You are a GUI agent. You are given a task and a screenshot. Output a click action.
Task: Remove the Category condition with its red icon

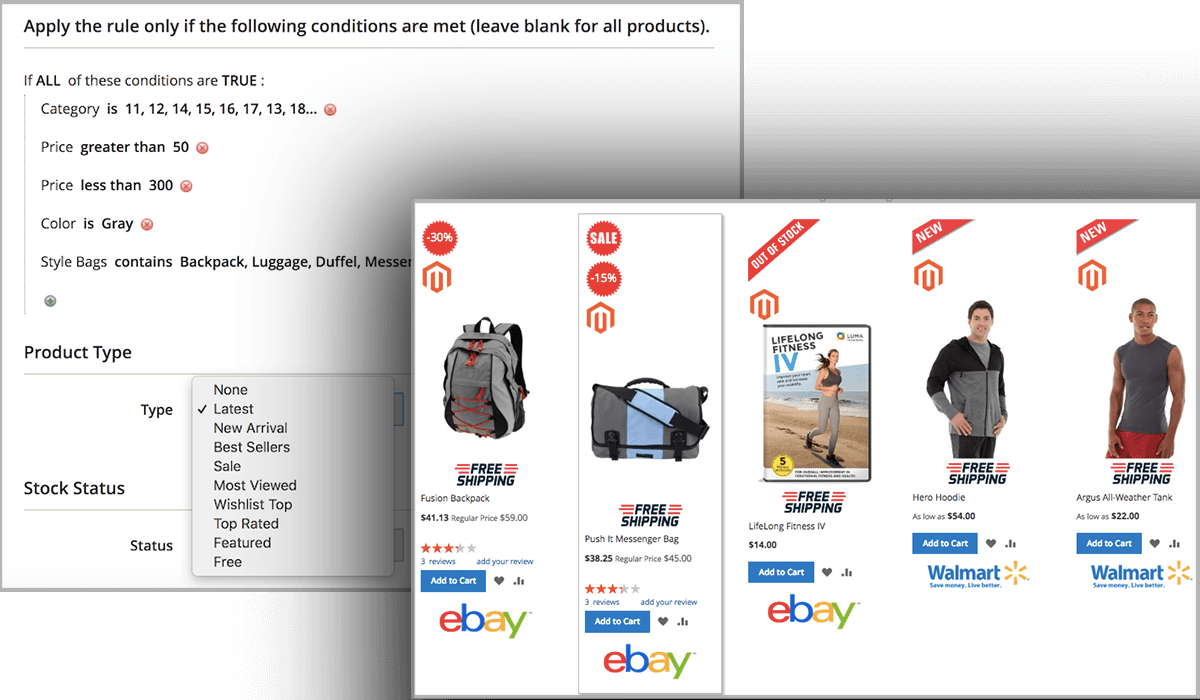click(x=330, y=109)
